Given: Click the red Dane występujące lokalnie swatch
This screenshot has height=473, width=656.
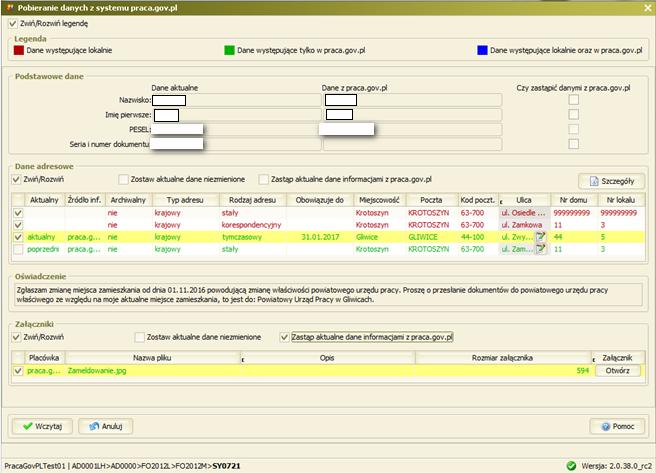Looking at the screenshot, I should coord(19,50).
